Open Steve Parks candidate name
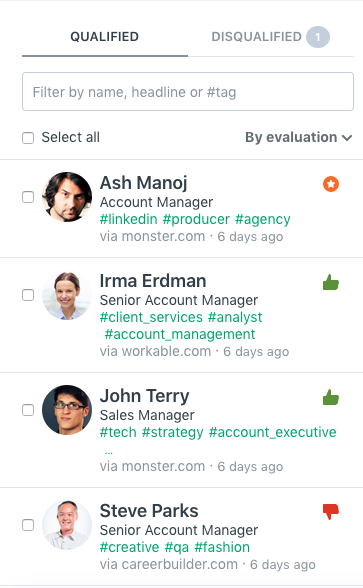363x588 pixels. click(149, 511)
